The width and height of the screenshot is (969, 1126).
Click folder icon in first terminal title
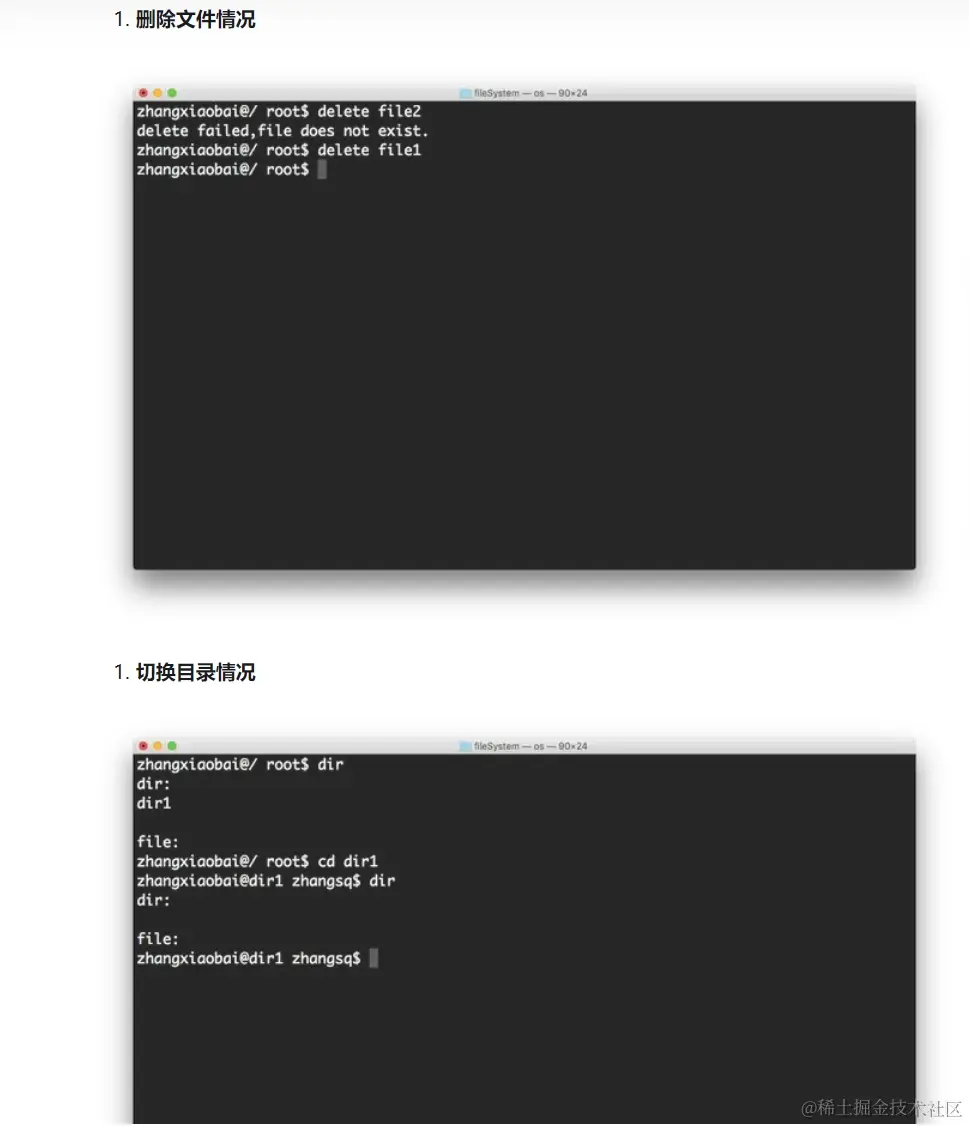coord(465,93)
